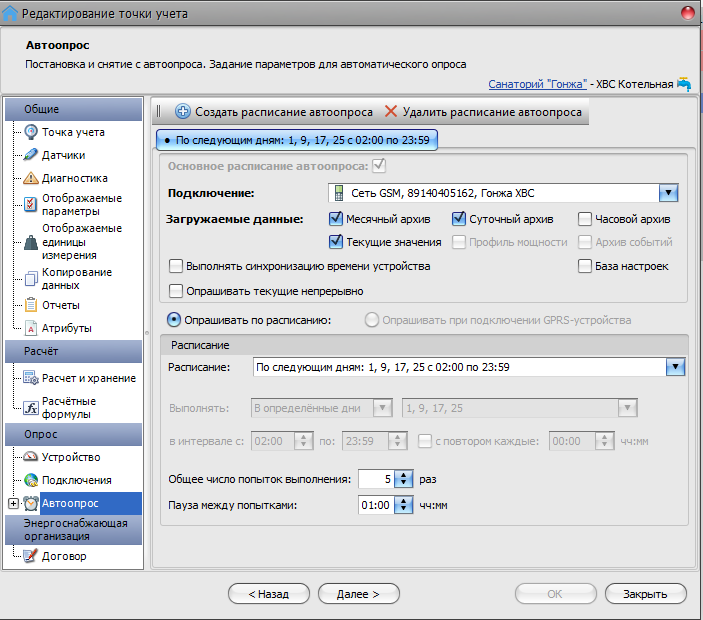
Task: Click the Устройство gauge icon
Action: [30, 457]
